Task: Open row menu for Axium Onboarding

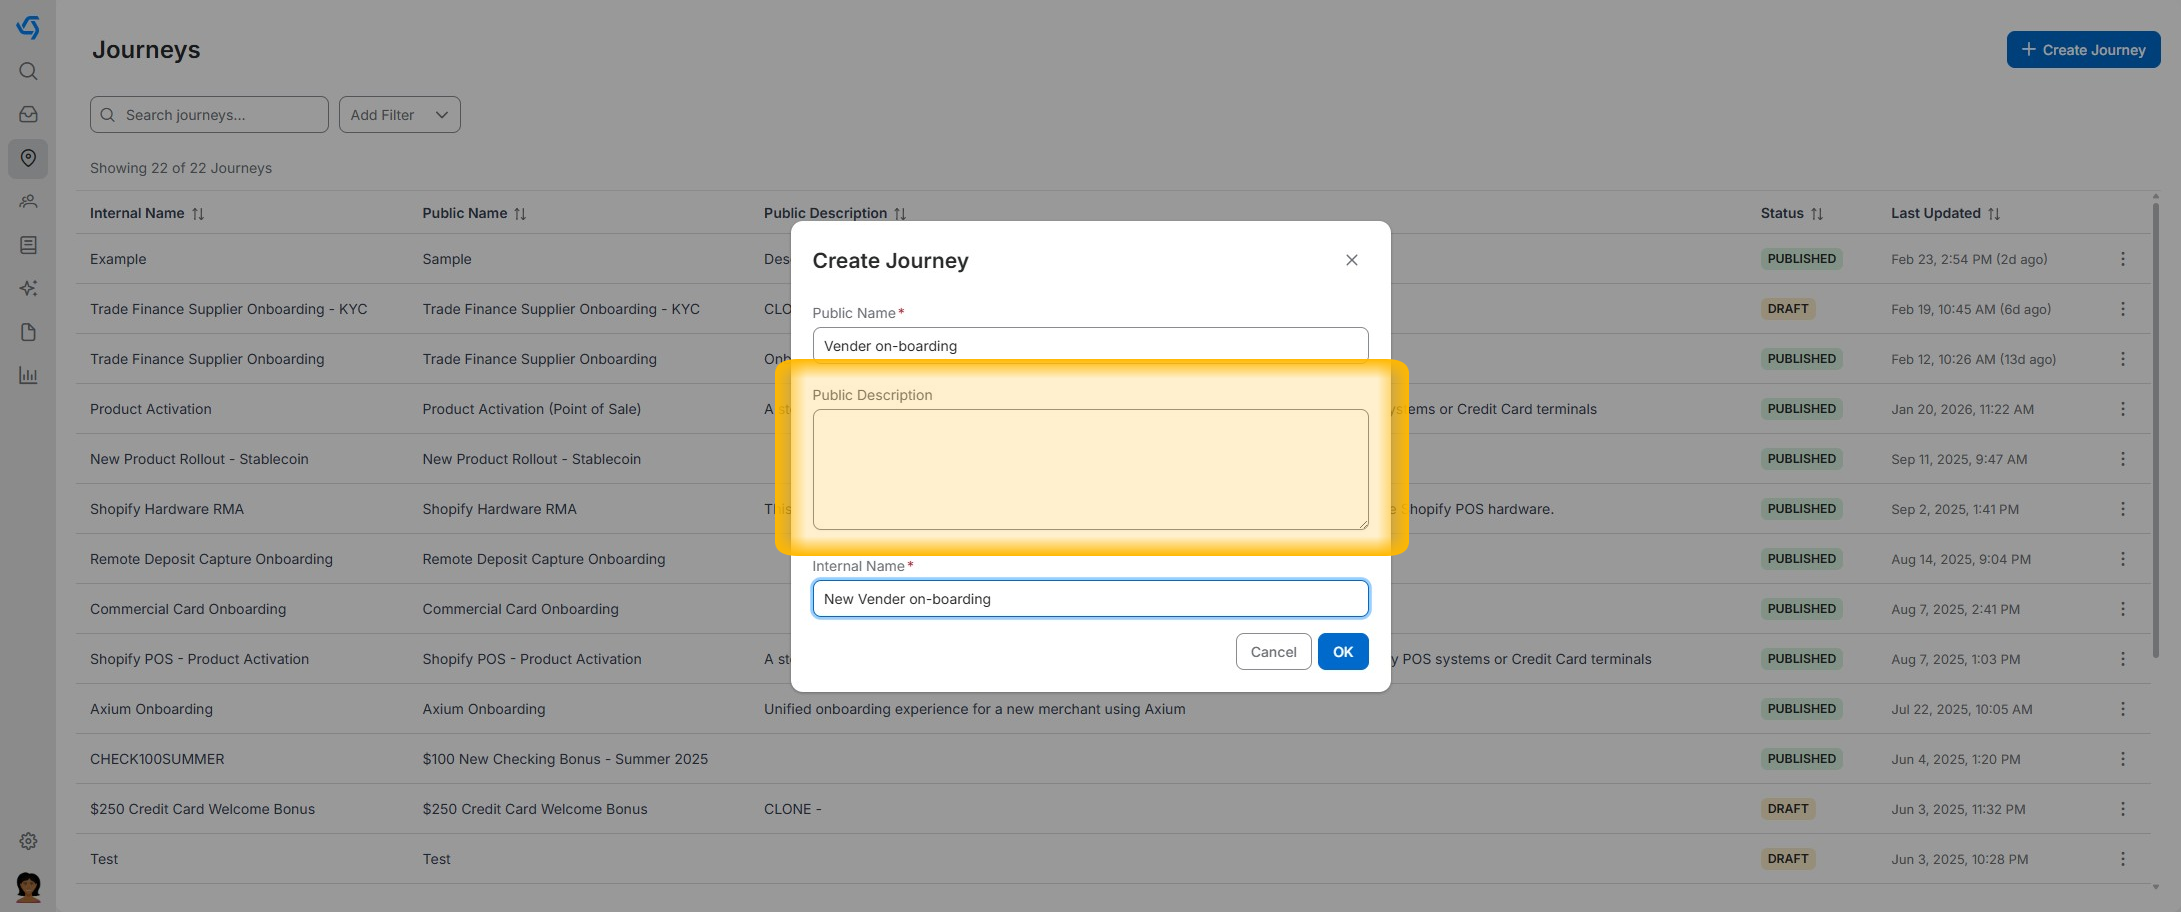Action: click(2122, 709)
